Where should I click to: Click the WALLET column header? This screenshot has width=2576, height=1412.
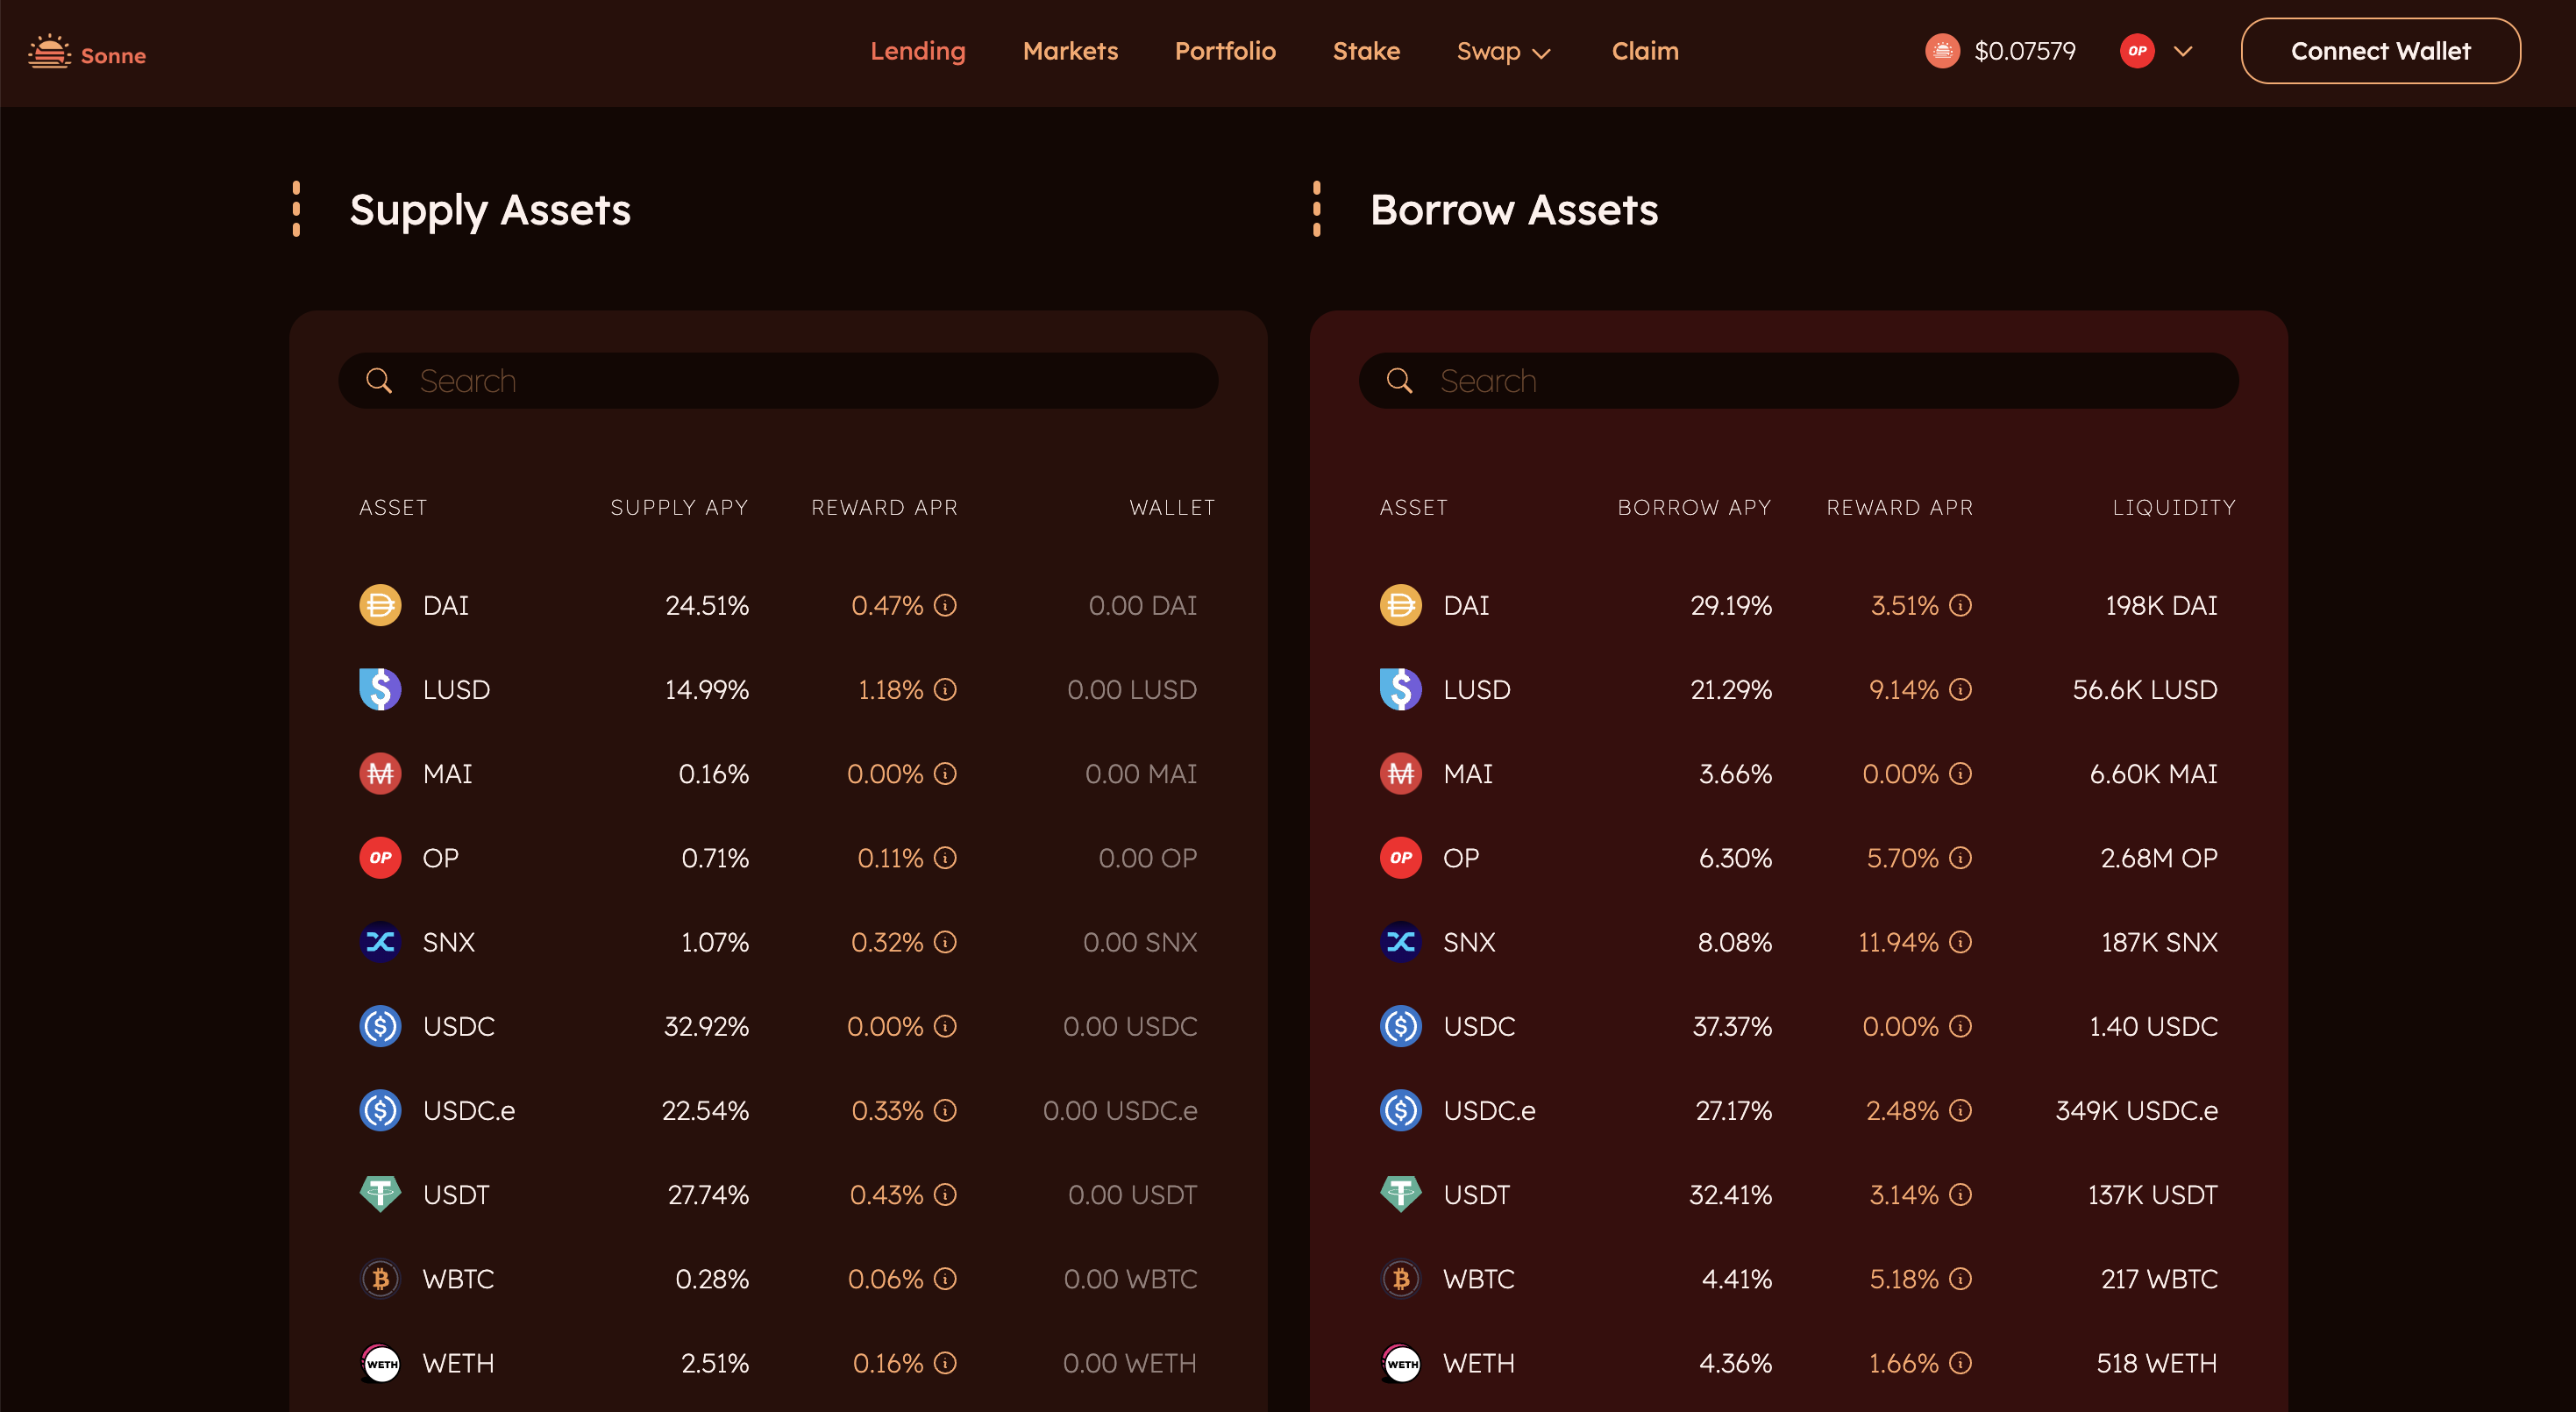1172,507
